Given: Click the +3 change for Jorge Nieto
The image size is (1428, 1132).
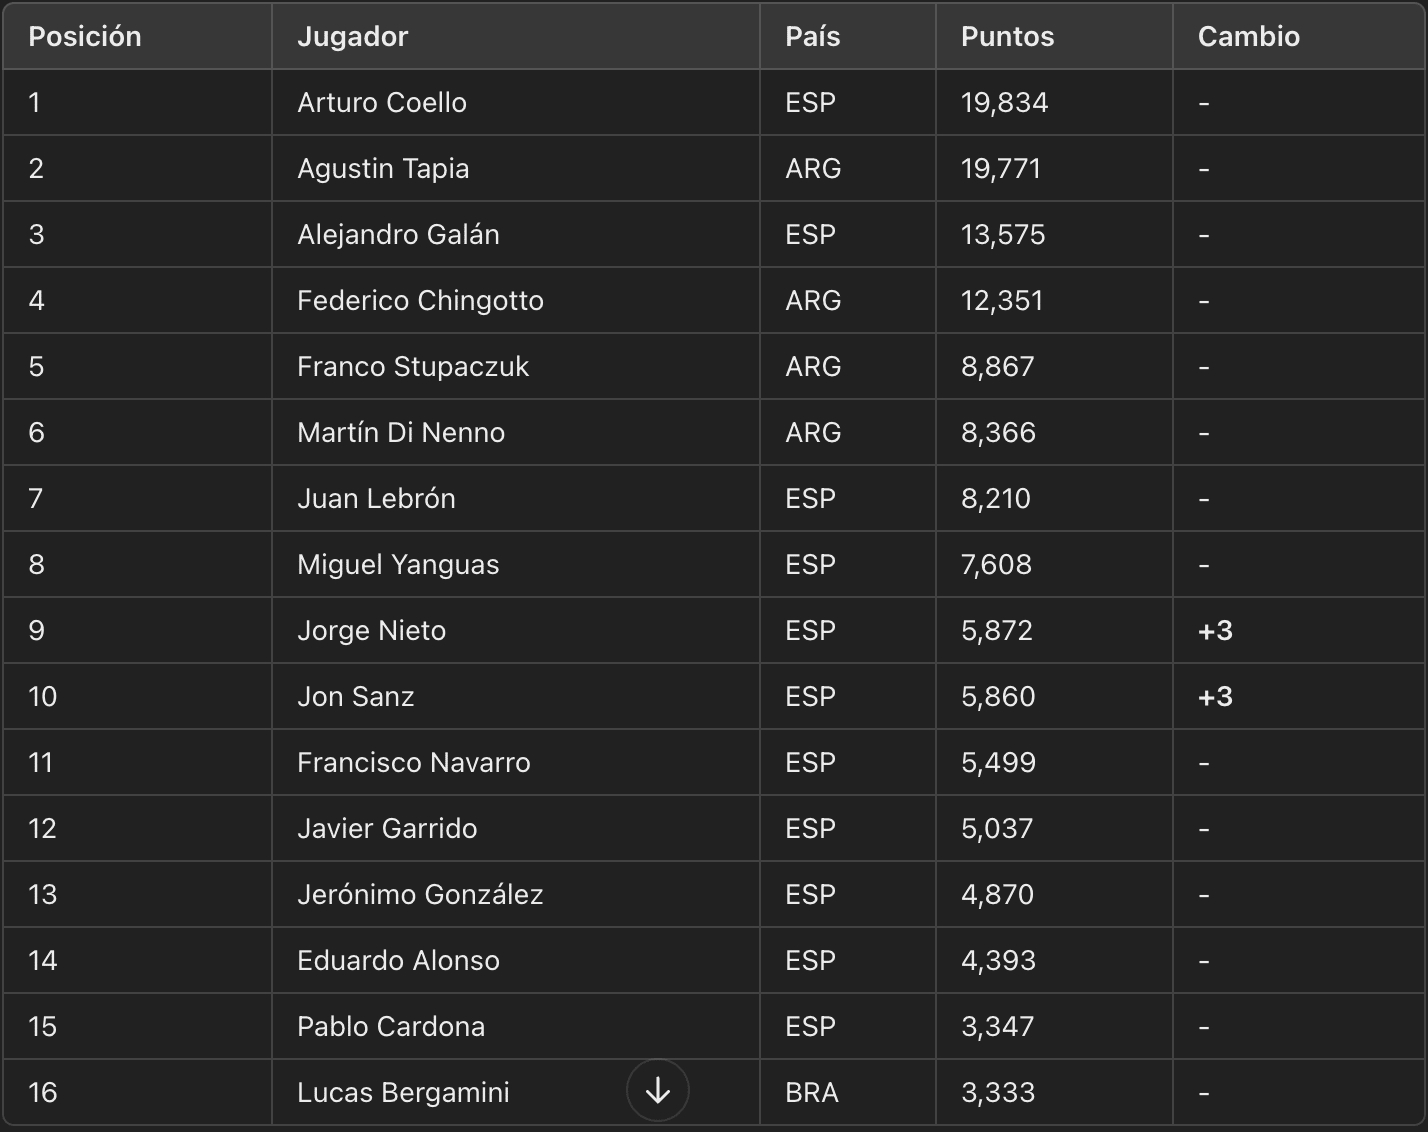Looking at the screenshot, I should coord(1215,630).
